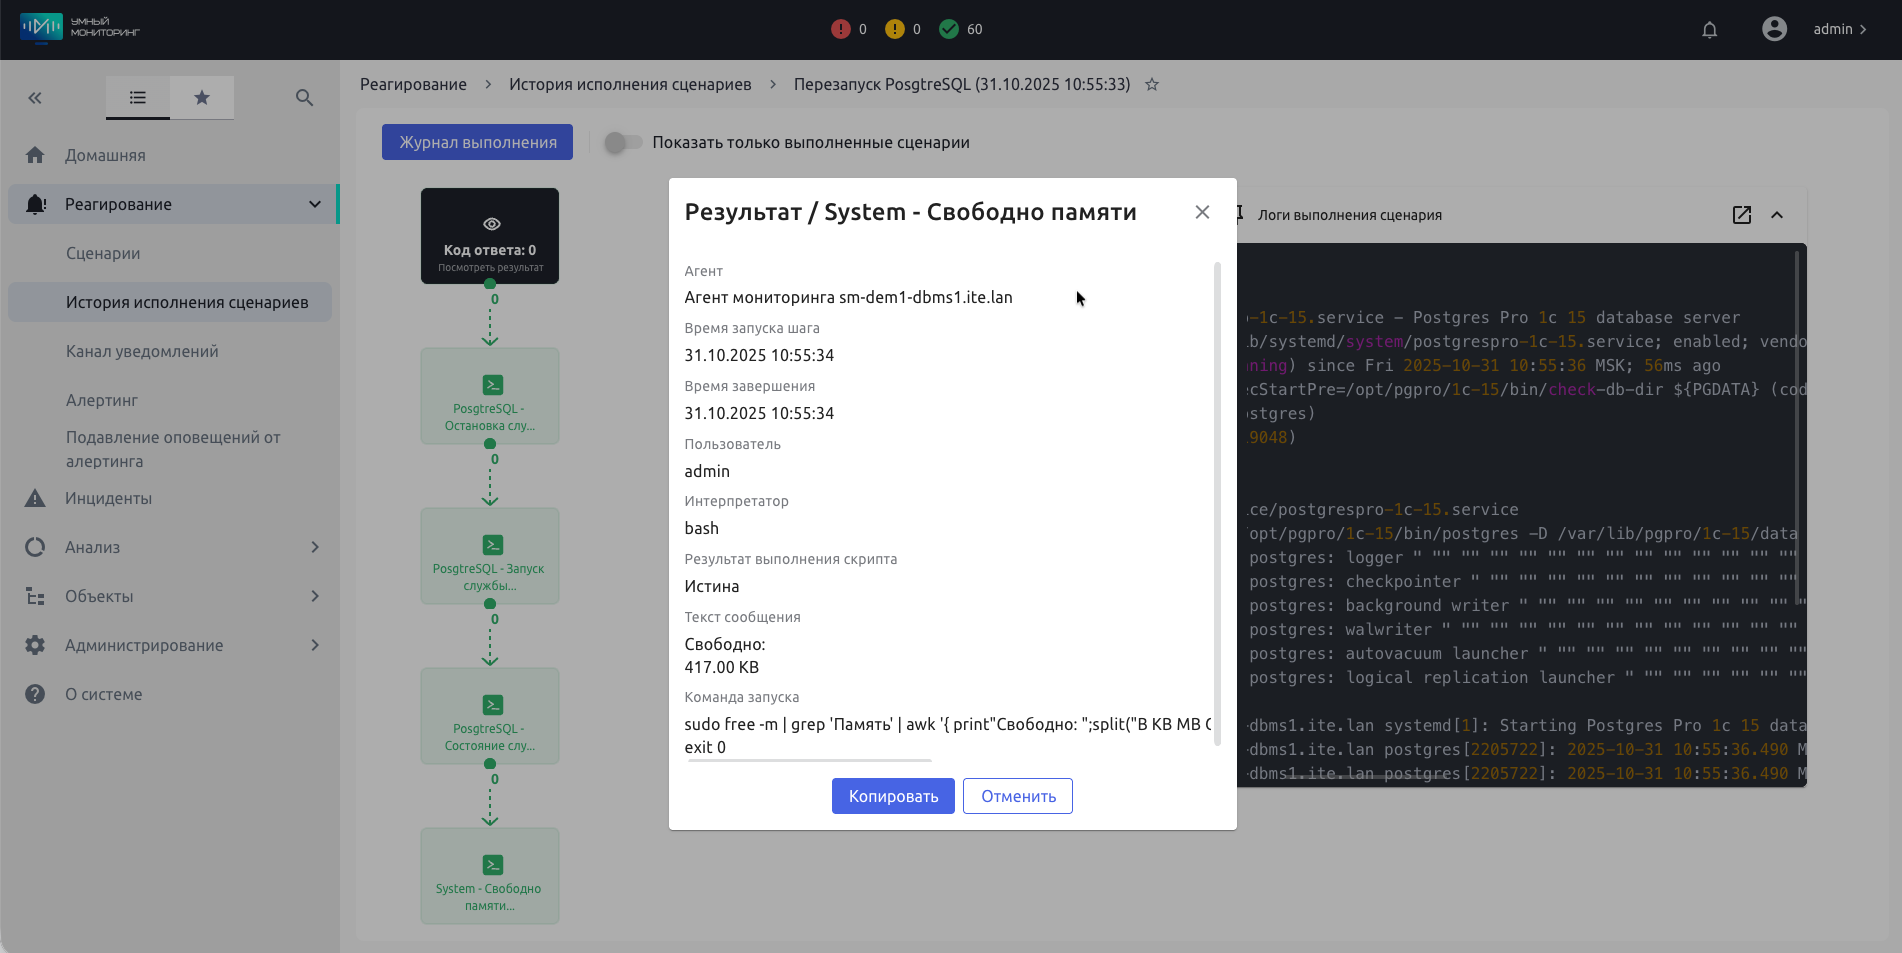Collapse the sidebar with double-chevron icon
The image size is (1902, 953).
point(35,98)
